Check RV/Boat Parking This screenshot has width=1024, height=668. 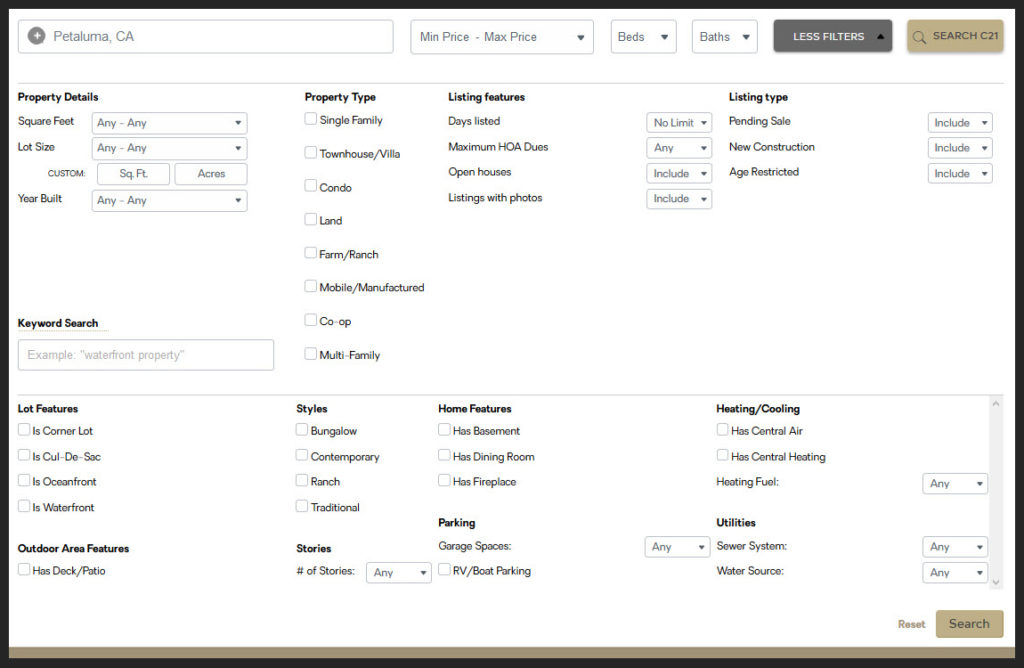tap(444, 569)
